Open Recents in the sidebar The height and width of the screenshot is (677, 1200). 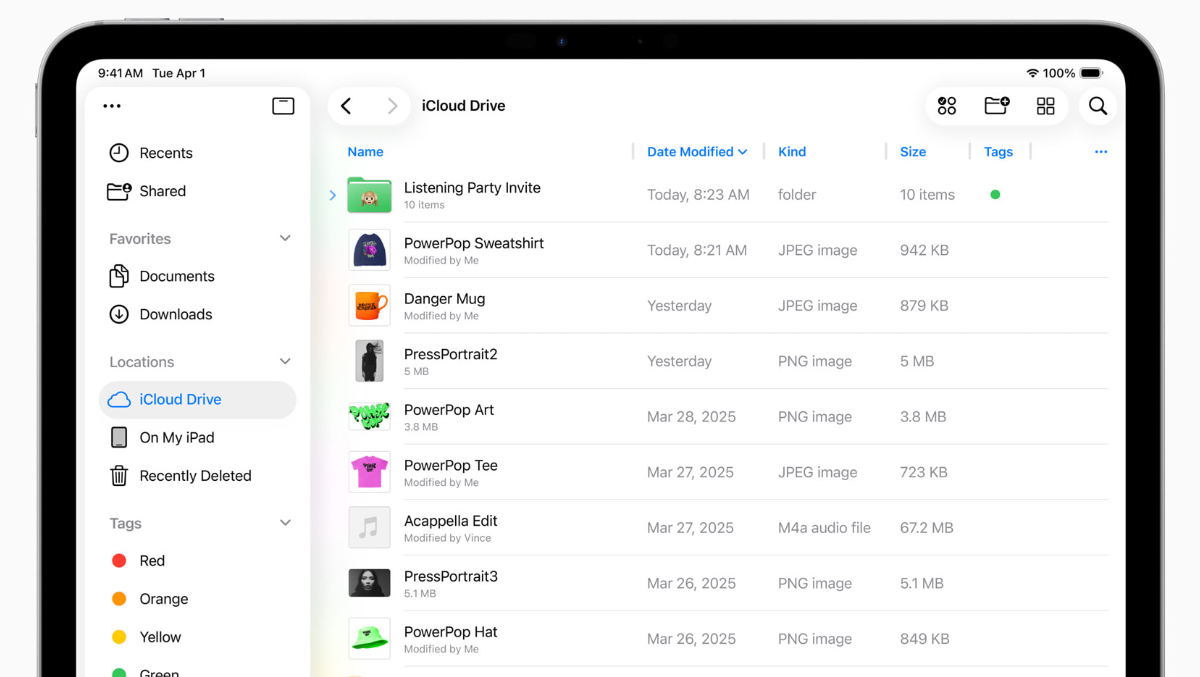(165, 153)
